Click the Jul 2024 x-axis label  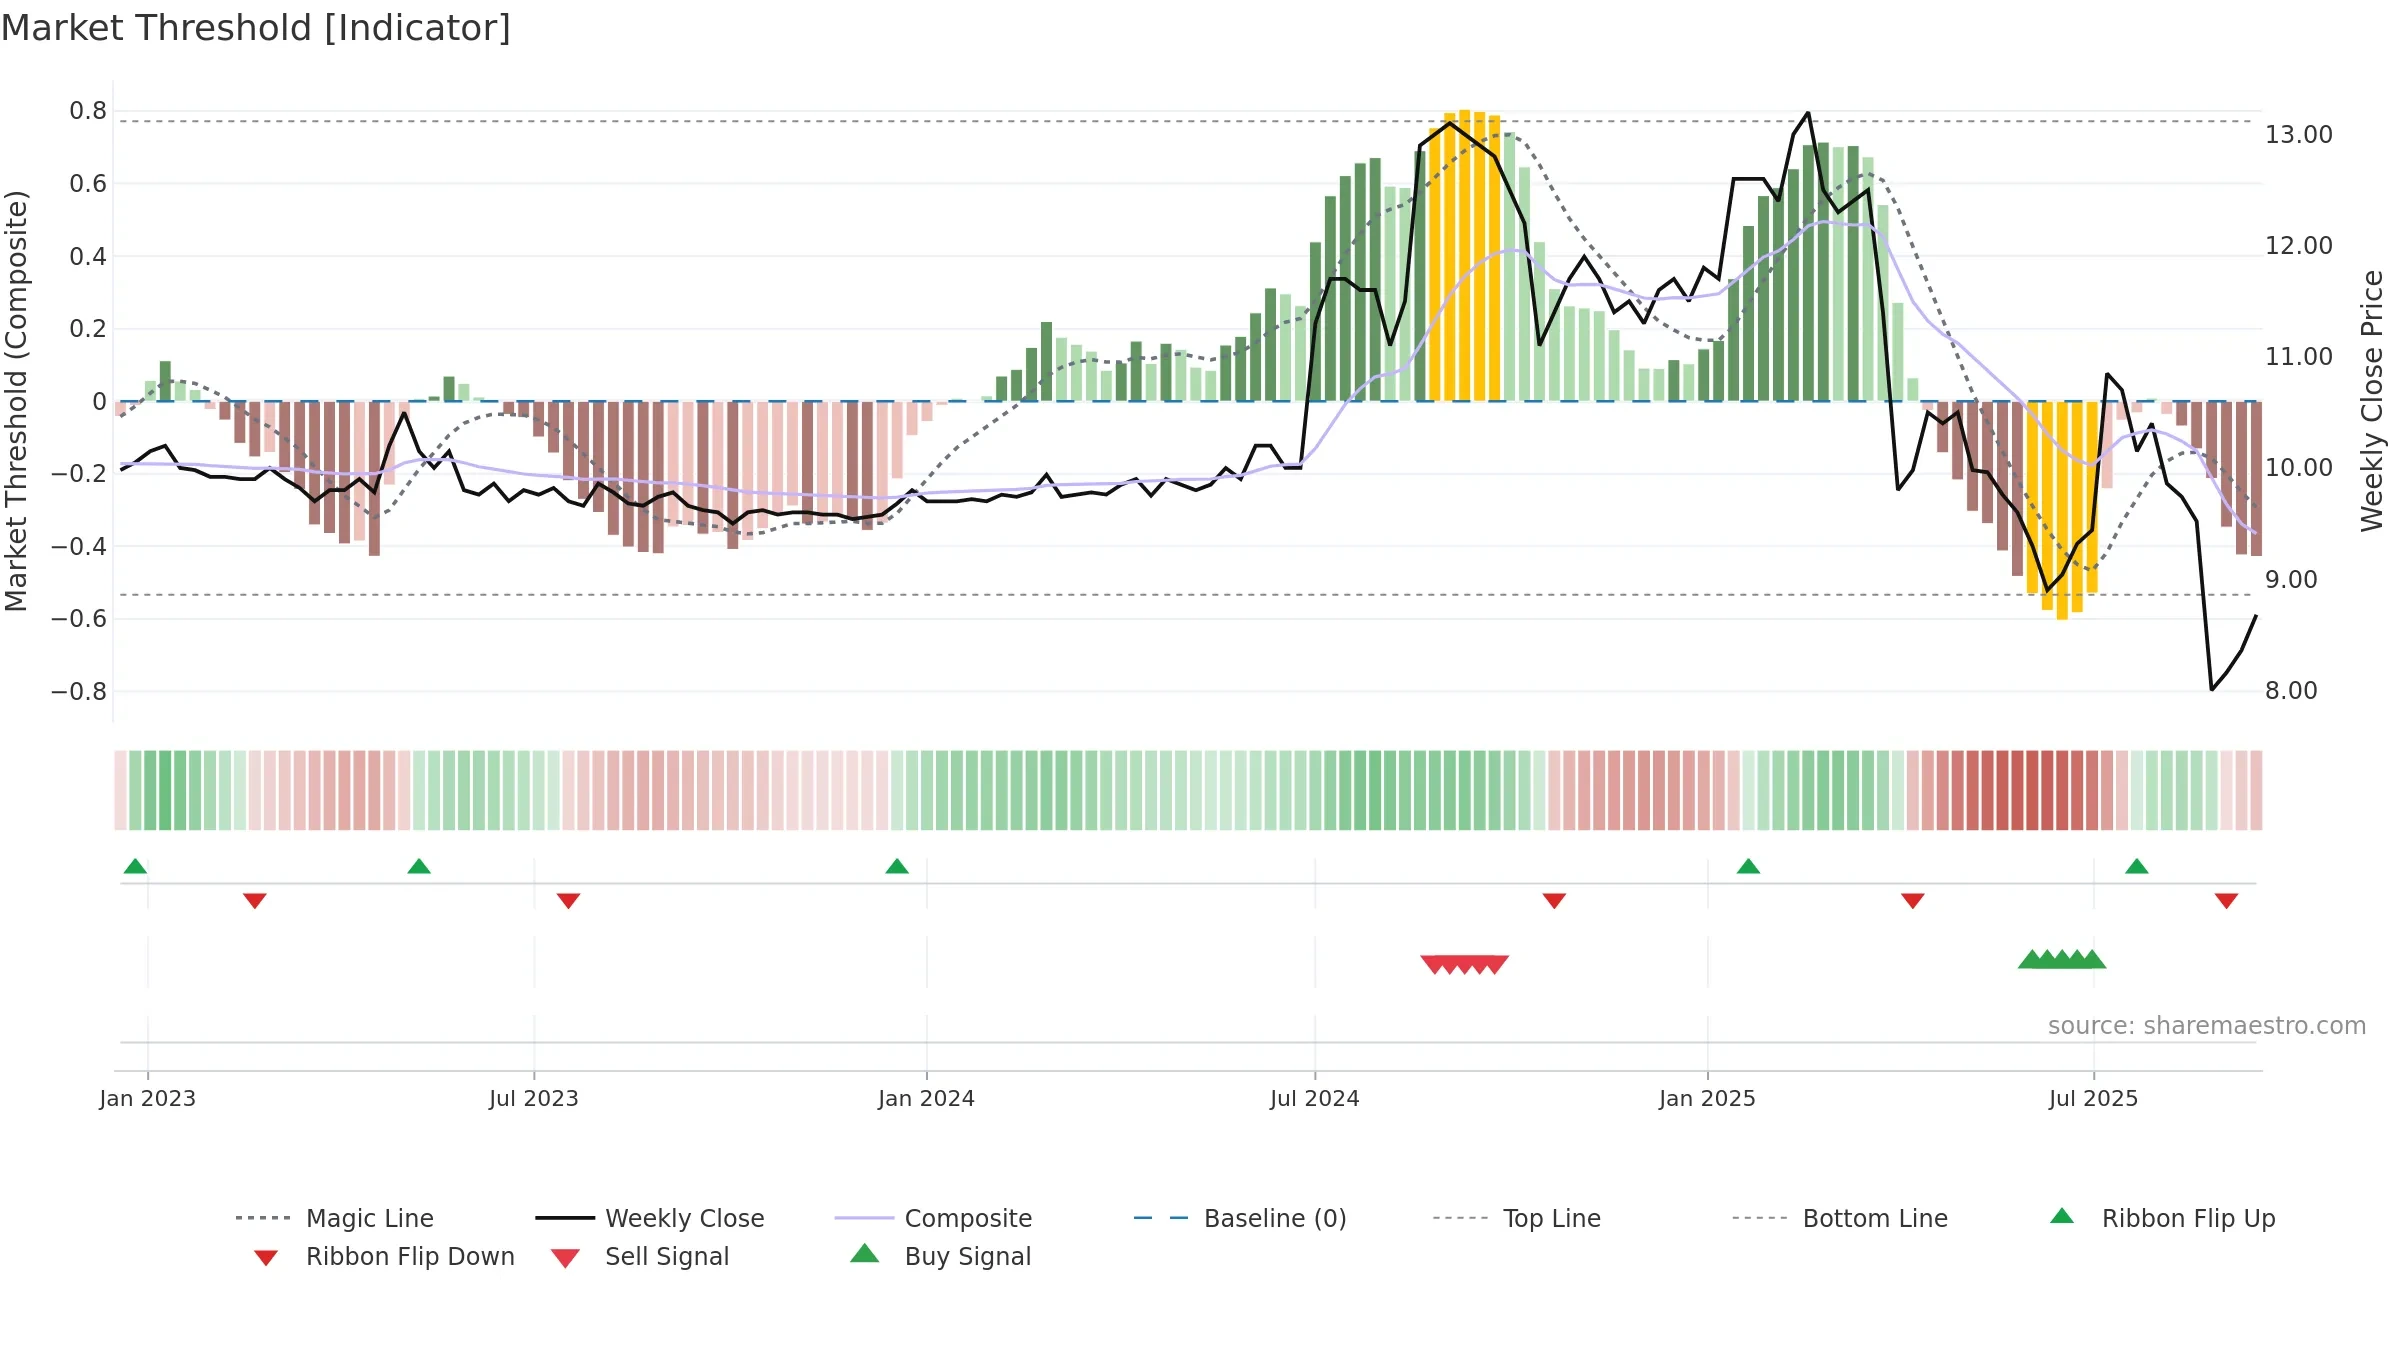tap(1315, 1098)
